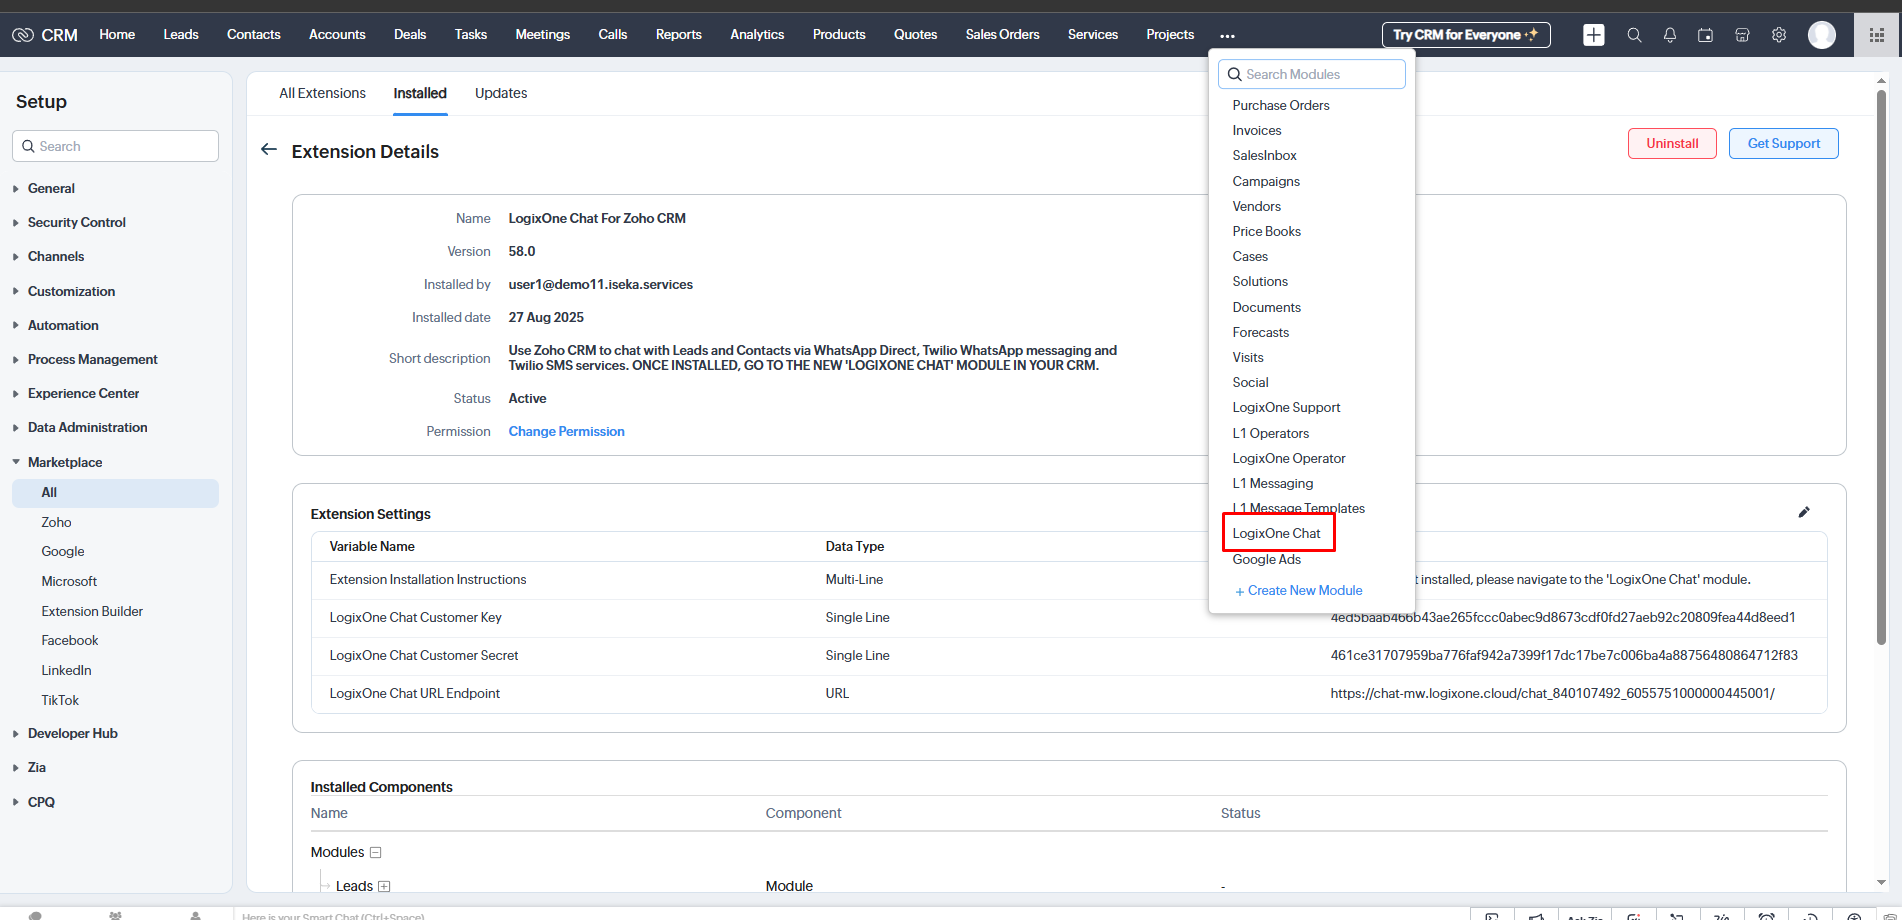Open the setup gear icon
The height and width of the screenshot is (920, 1902).
point(1779,35)
